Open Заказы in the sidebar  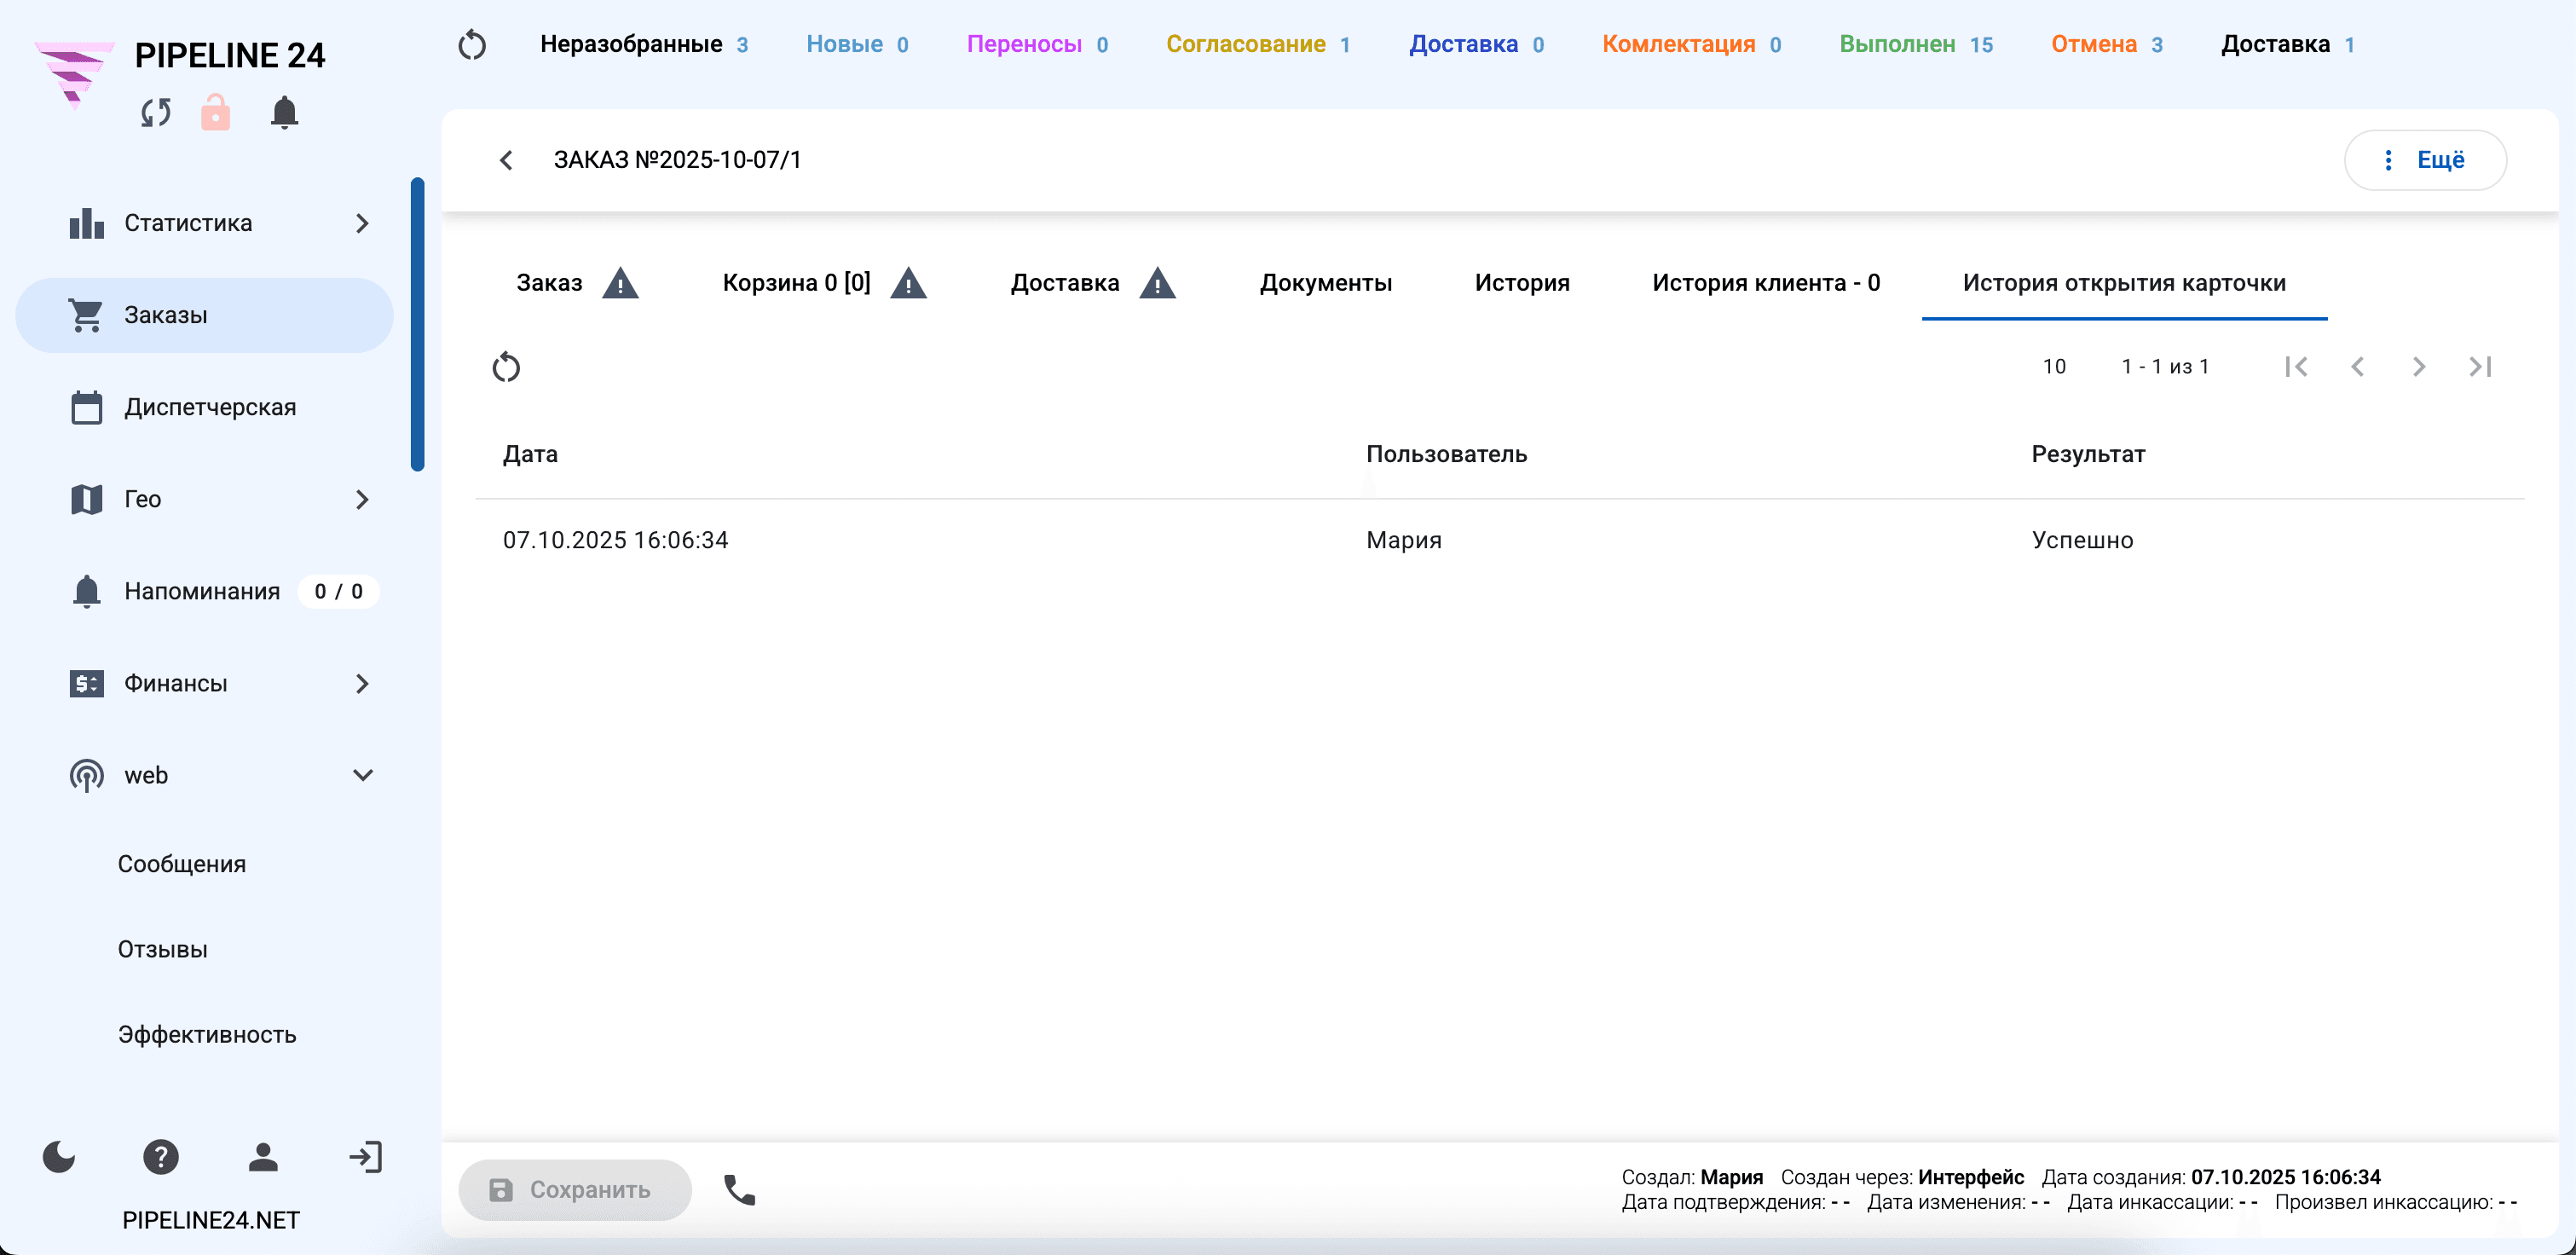(205, 315)
